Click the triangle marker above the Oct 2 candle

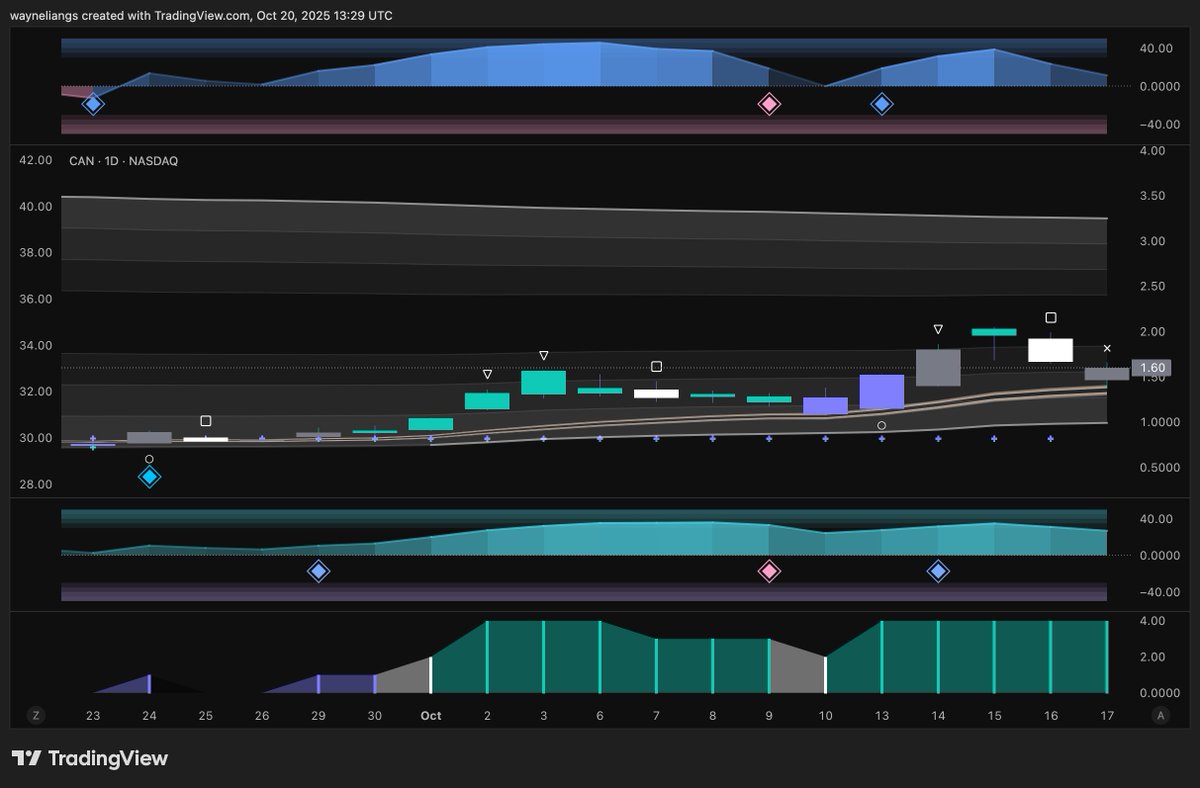pos(487,374)
